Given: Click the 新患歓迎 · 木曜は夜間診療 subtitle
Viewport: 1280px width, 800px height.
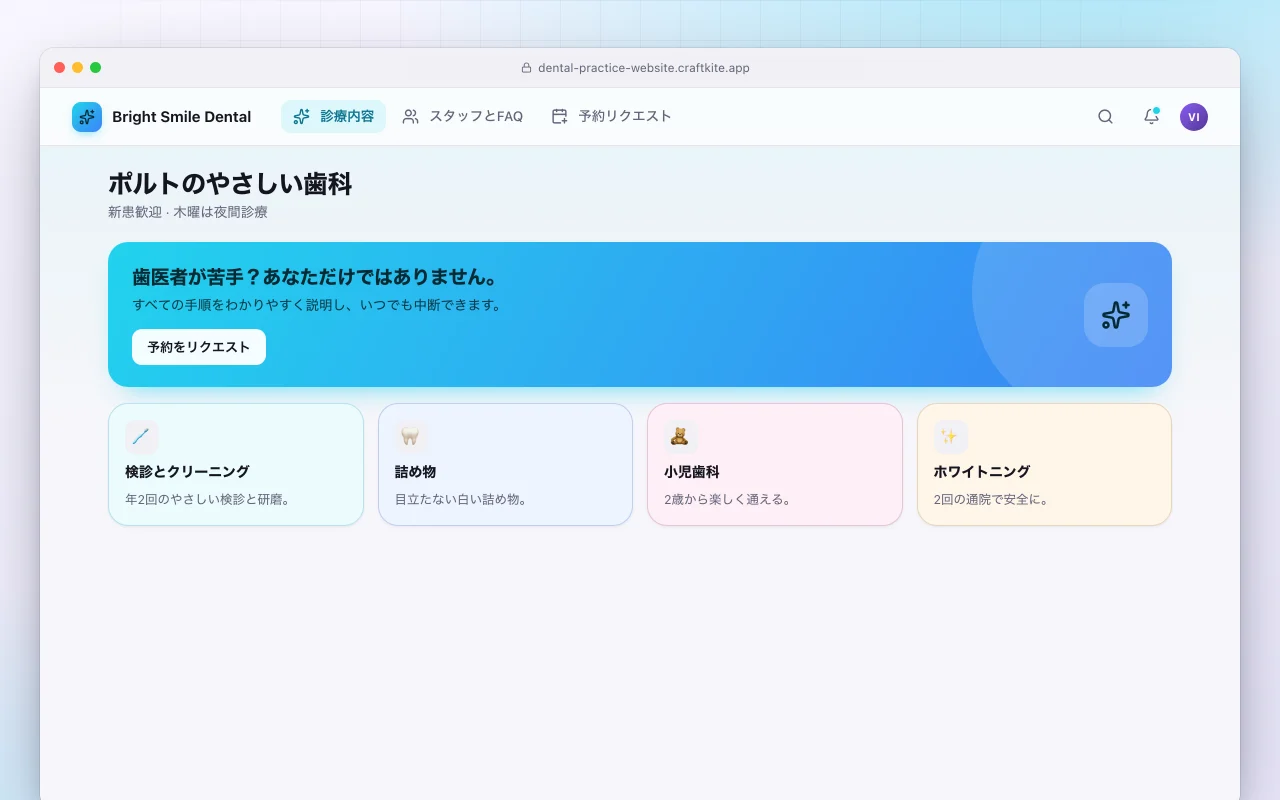Looking at the screenshot, I should coord(188,212).
